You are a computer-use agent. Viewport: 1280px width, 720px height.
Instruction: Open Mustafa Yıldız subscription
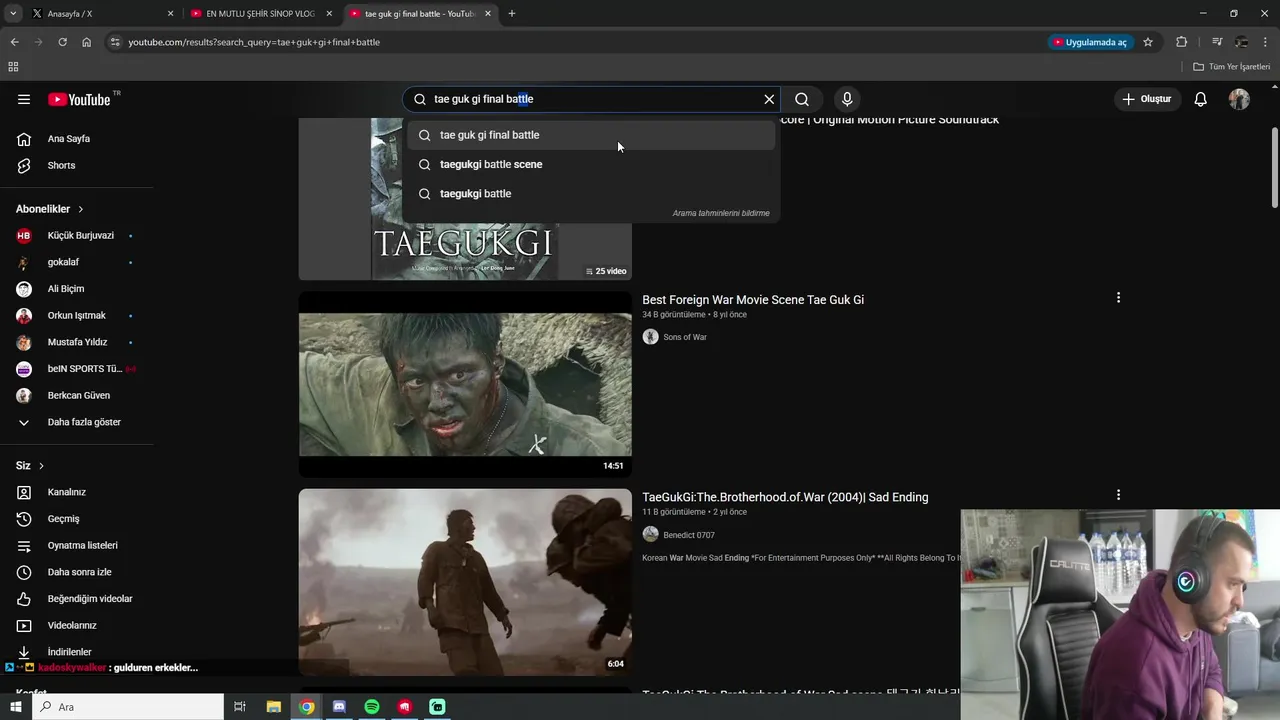point(76,342)
